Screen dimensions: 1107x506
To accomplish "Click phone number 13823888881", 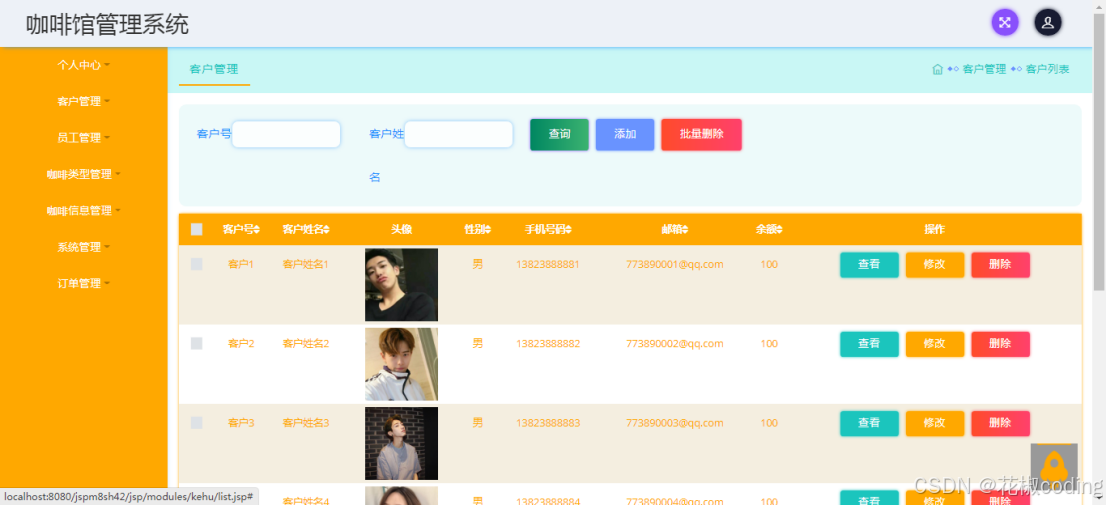I will (548, 265).
